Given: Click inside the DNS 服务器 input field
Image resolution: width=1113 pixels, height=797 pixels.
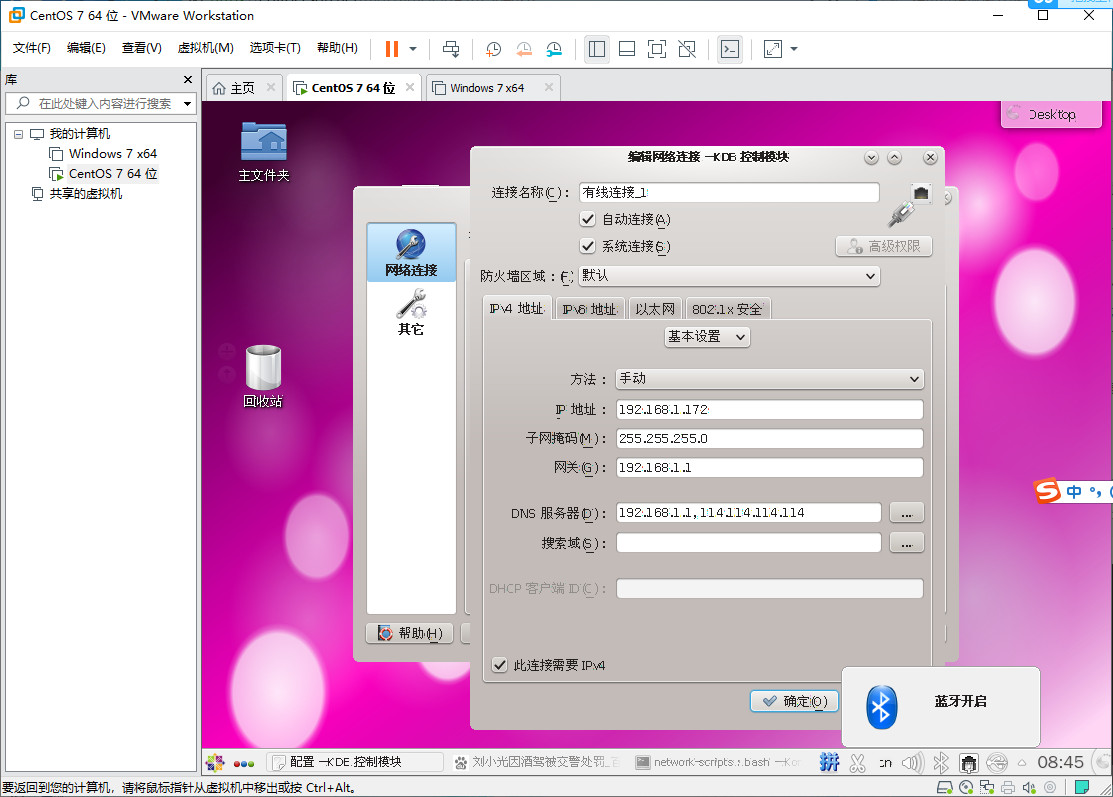Looking at the screenshot, I should coord(747,512).
